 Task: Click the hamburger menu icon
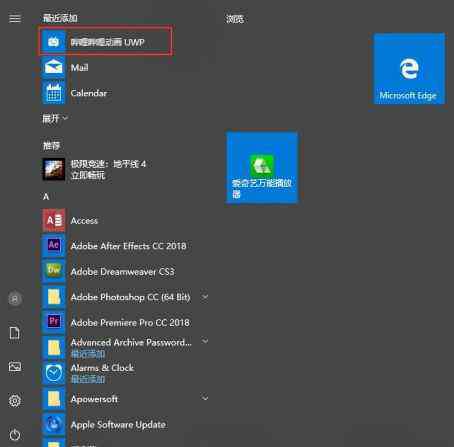[x=15, y=18]
